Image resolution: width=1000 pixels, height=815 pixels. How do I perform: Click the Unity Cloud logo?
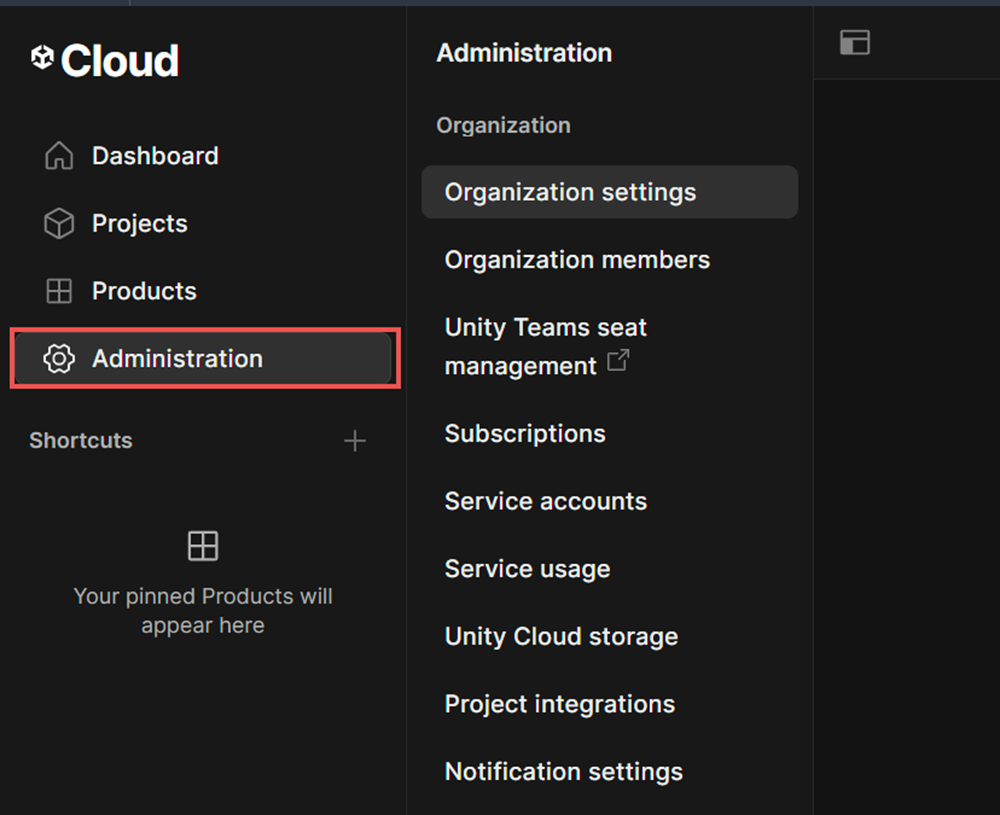103,60
